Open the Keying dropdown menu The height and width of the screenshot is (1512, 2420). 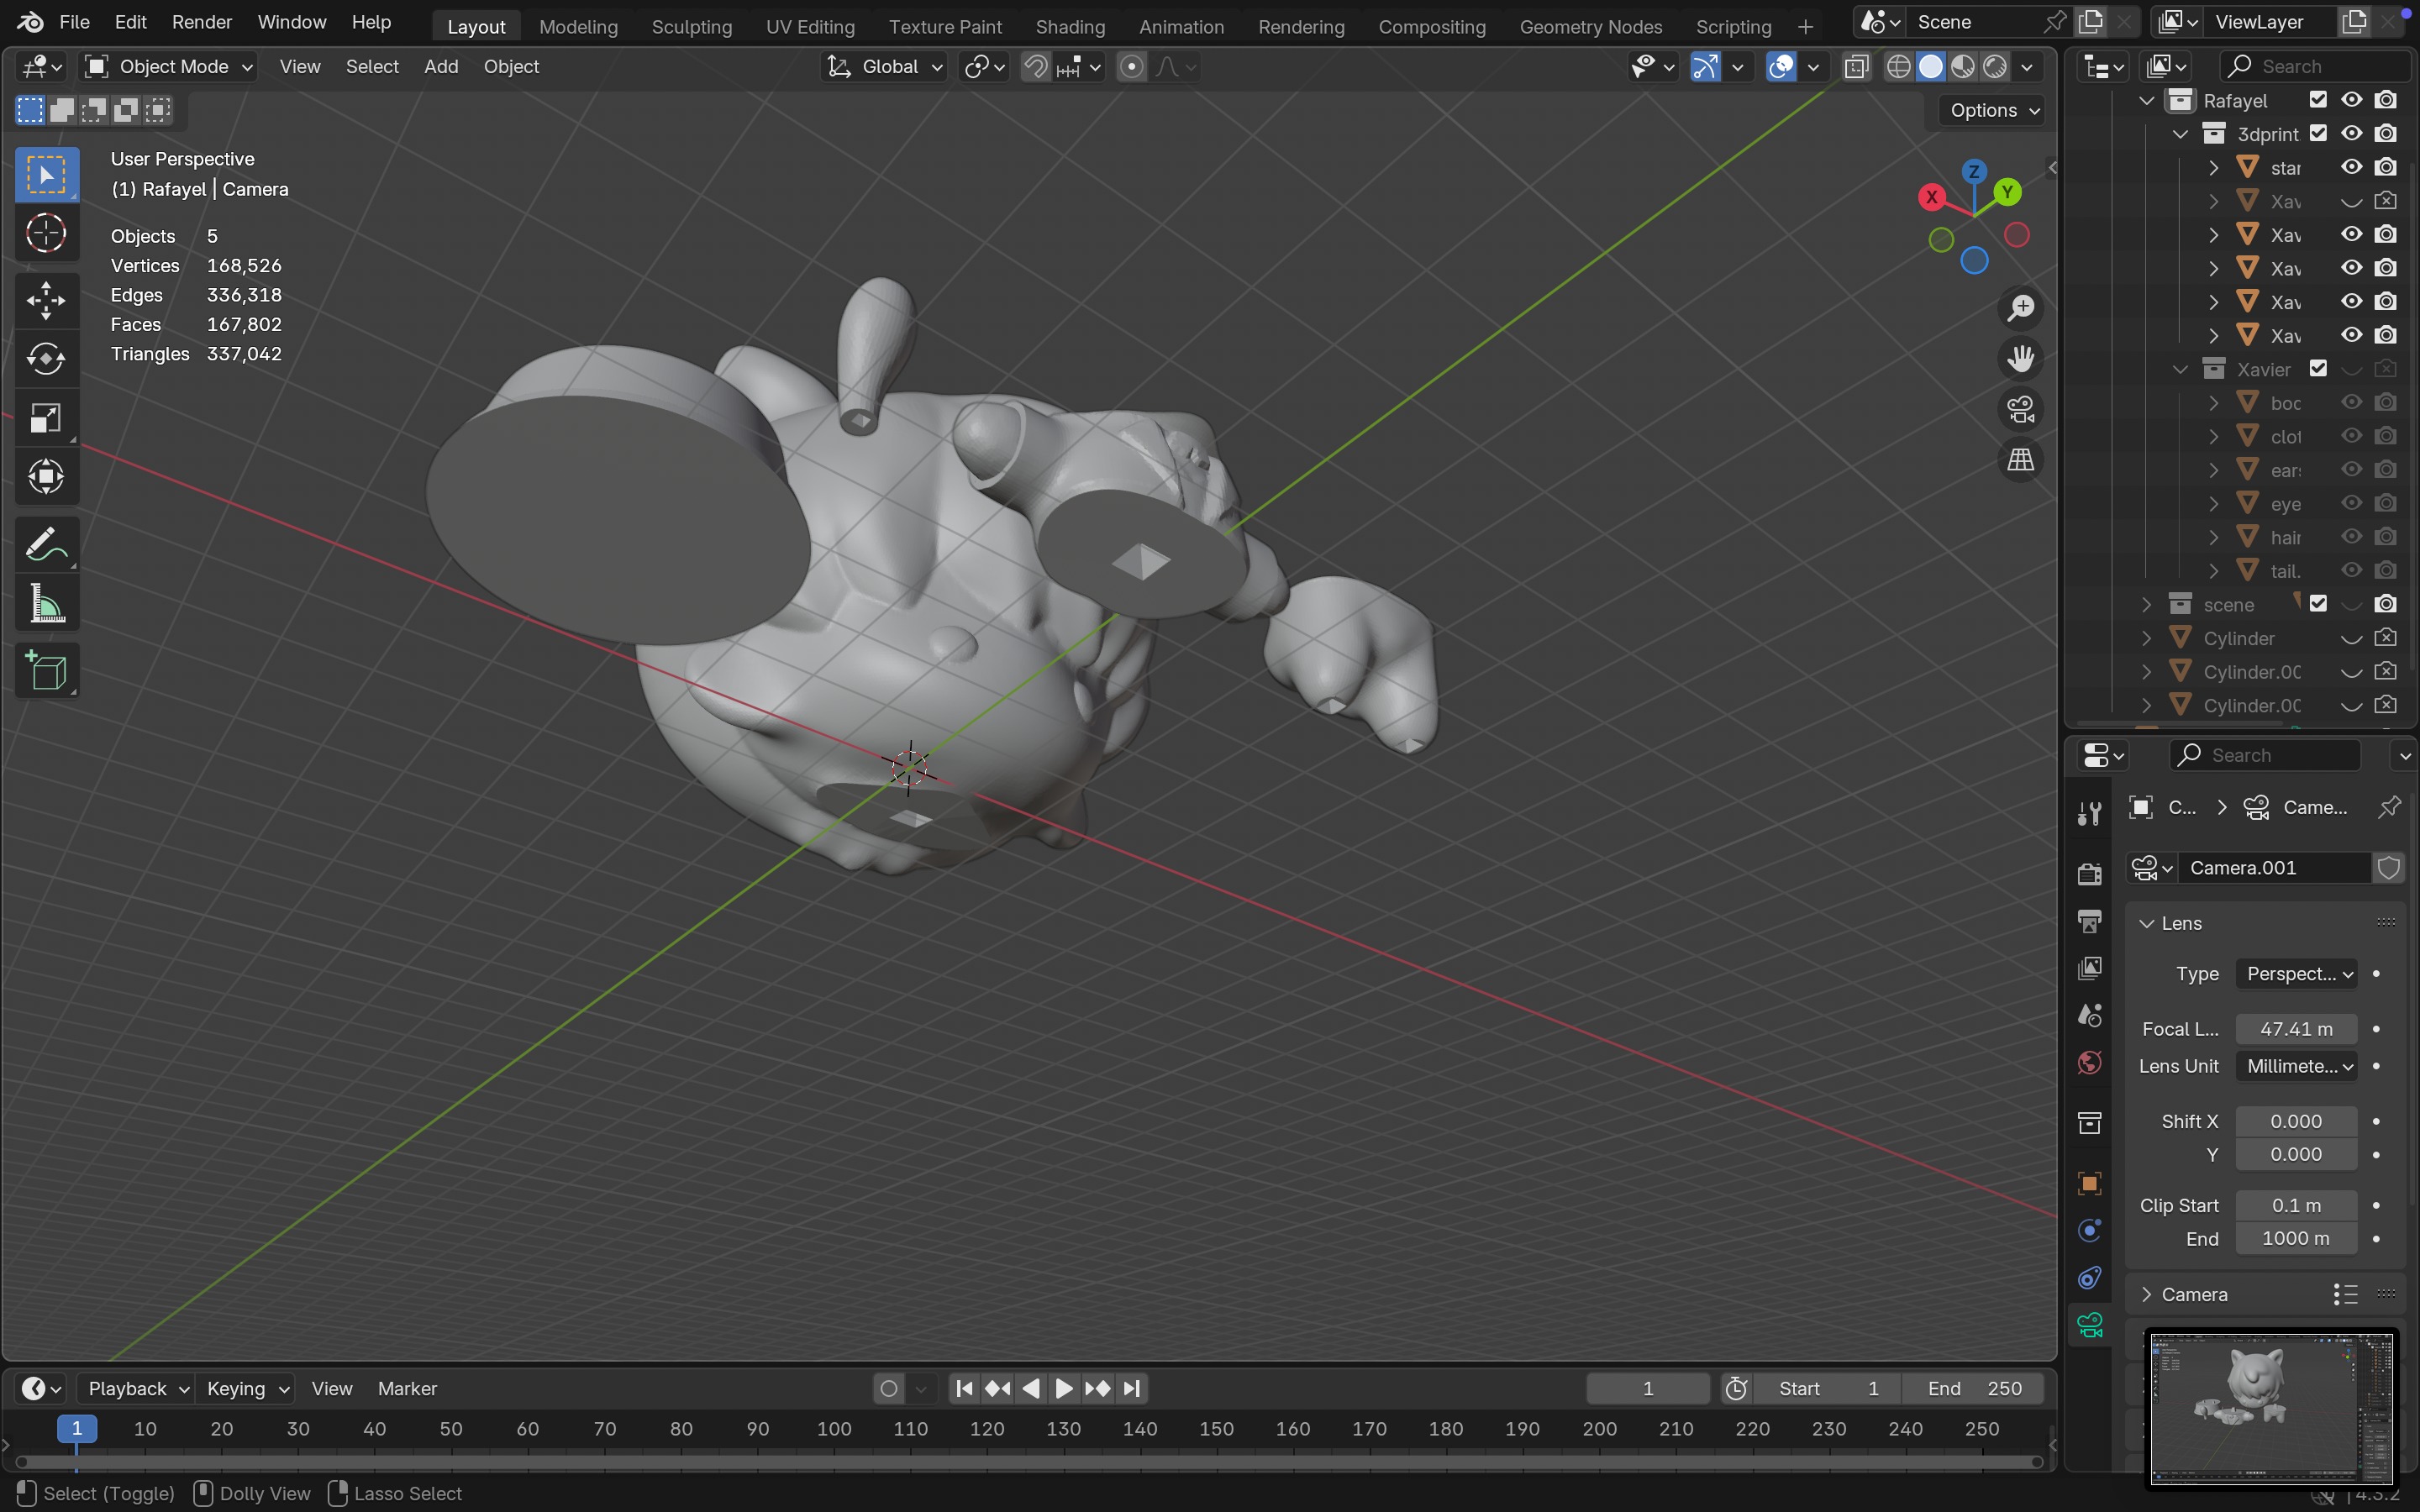point(246,1389)
